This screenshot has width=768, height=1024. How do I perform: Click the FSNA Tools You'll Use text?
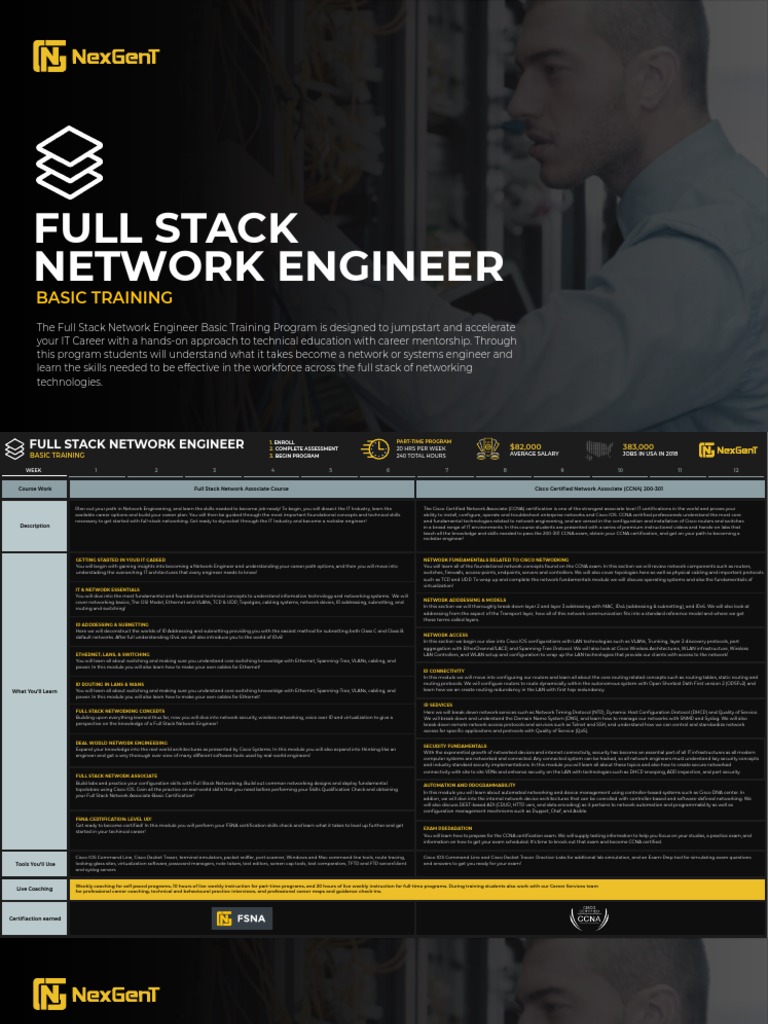[x=241, y=863]
